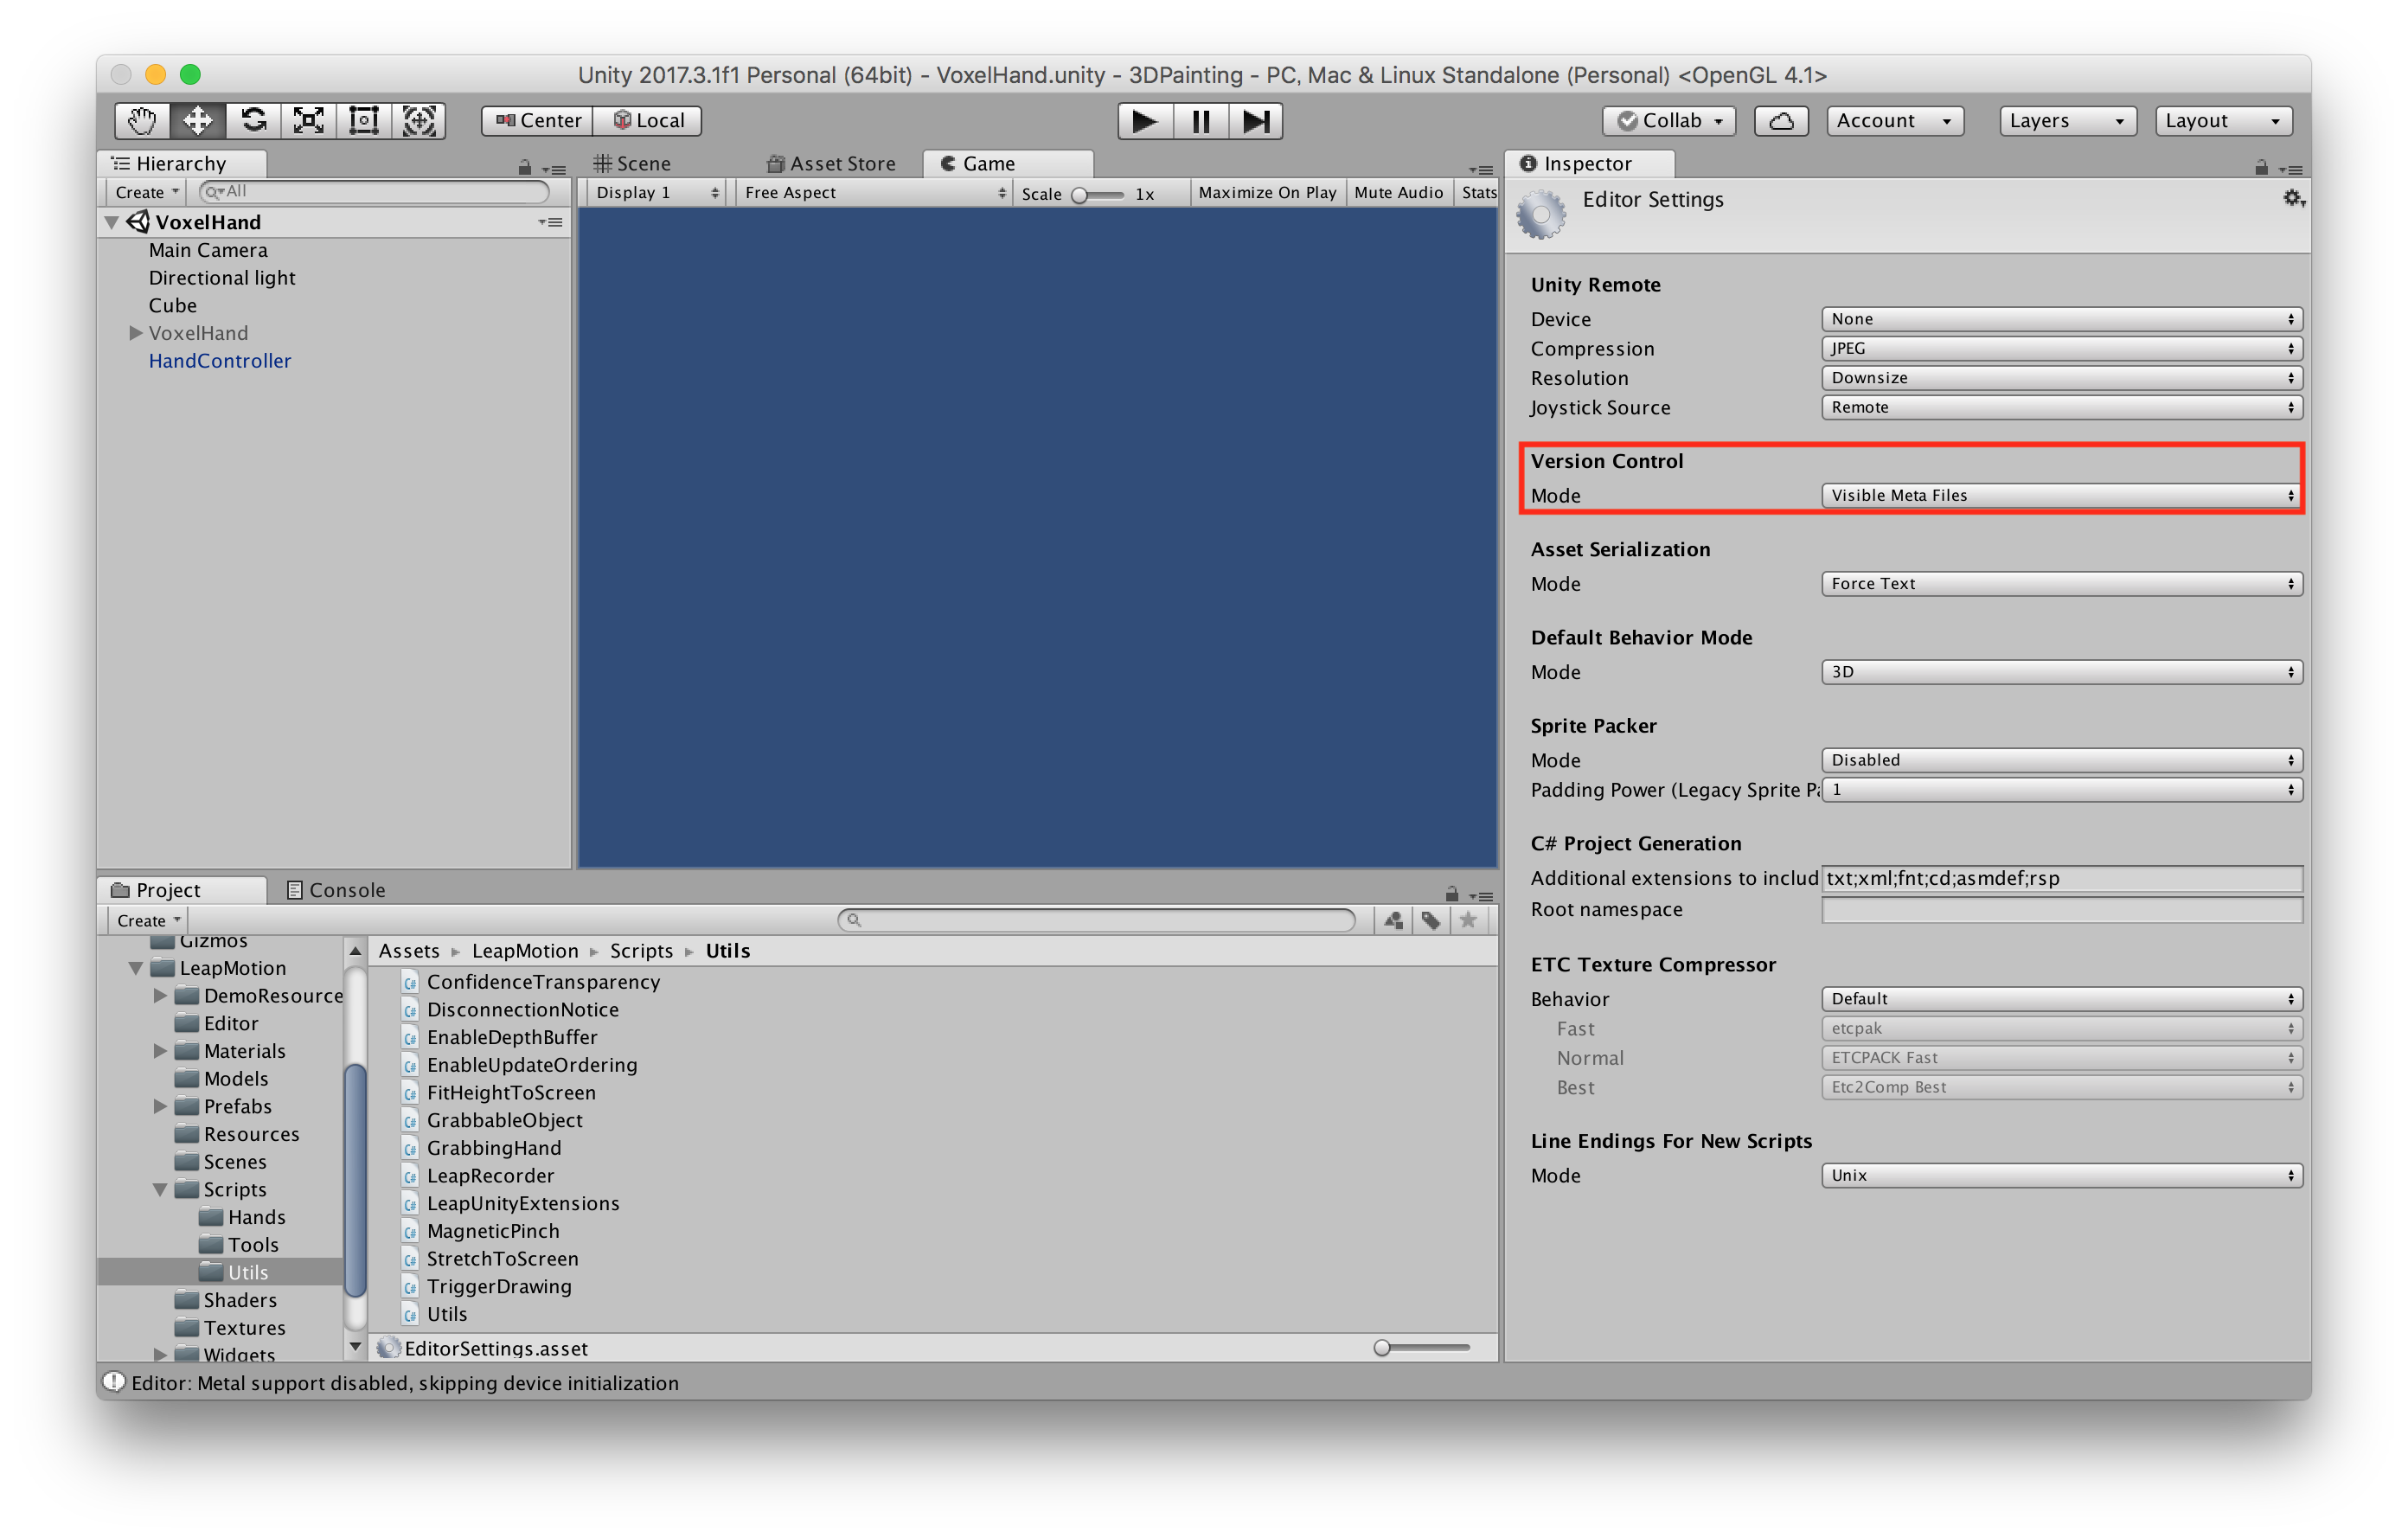
Task: Open the Layout menu
Action: click(2223, 121)
